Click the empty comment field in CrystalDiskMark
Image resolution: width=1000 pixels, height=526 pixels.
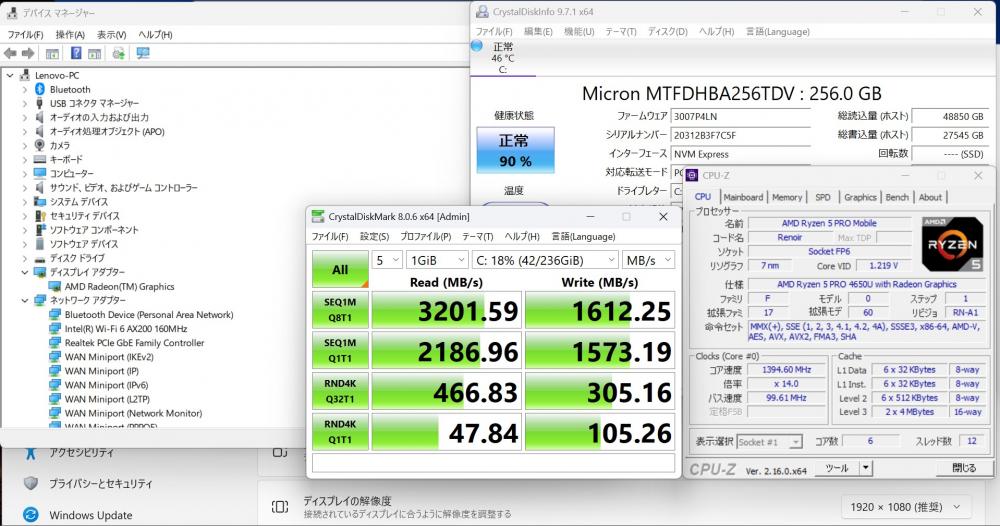[x=493, y=462]
